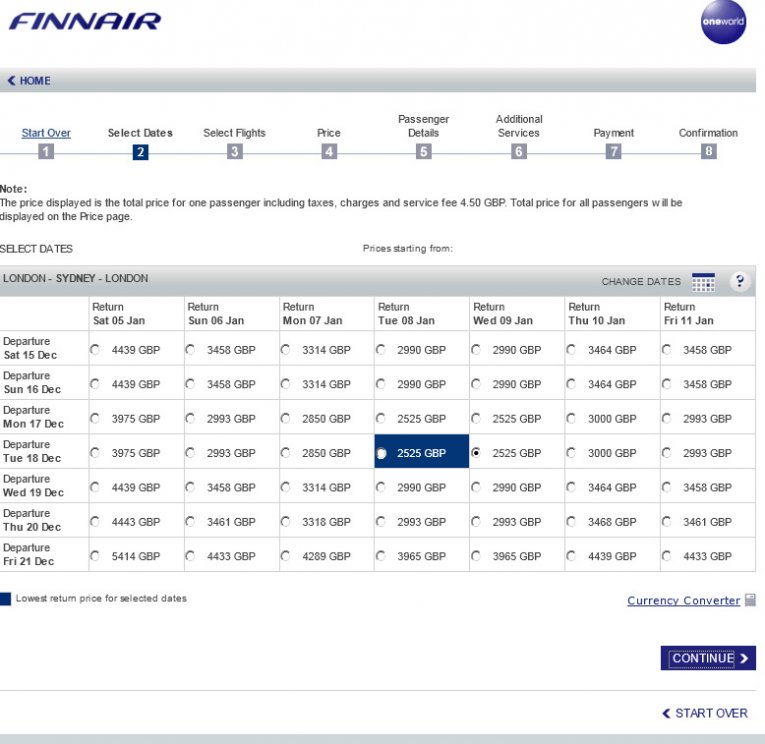This screenshot has height=744, width=765.
Task: Select Mon 17 Dec, Mon 07 Jan 2850 GBP fare
Action: click(286, 419)
